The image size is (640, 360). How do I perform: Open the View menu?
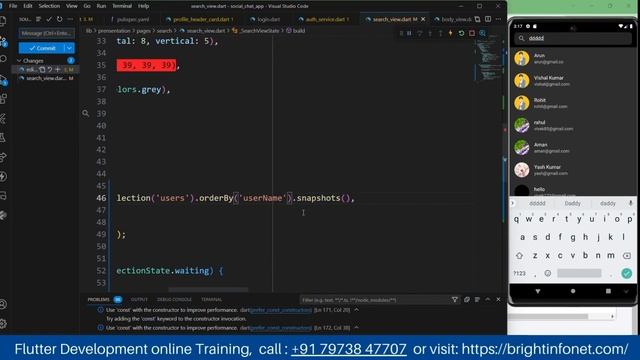71,6
